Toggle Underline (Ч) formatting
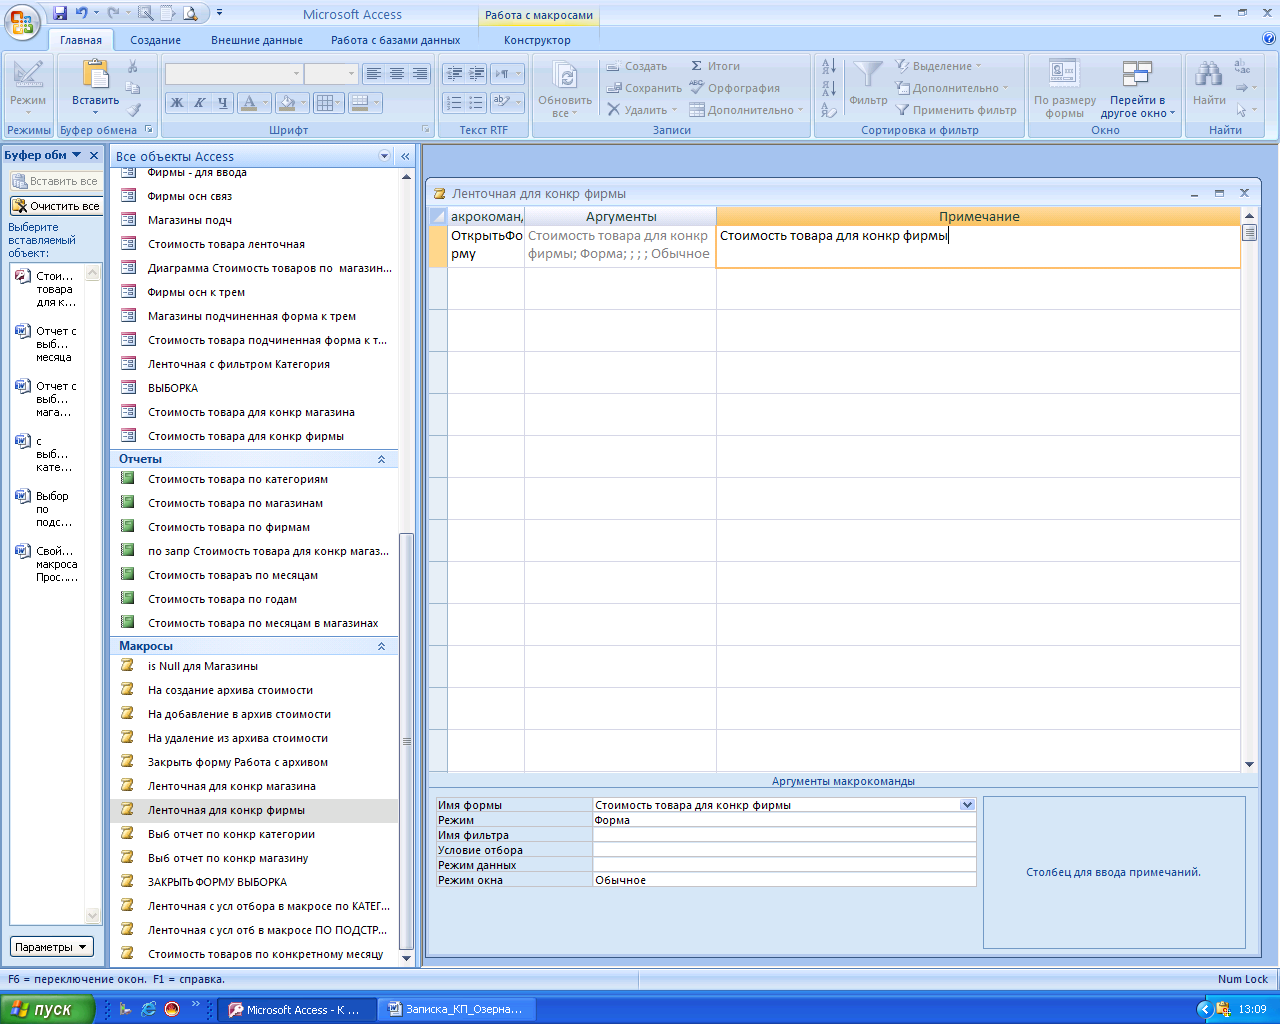This screenshot has height=1024, width=1280. tap(222, 103)
